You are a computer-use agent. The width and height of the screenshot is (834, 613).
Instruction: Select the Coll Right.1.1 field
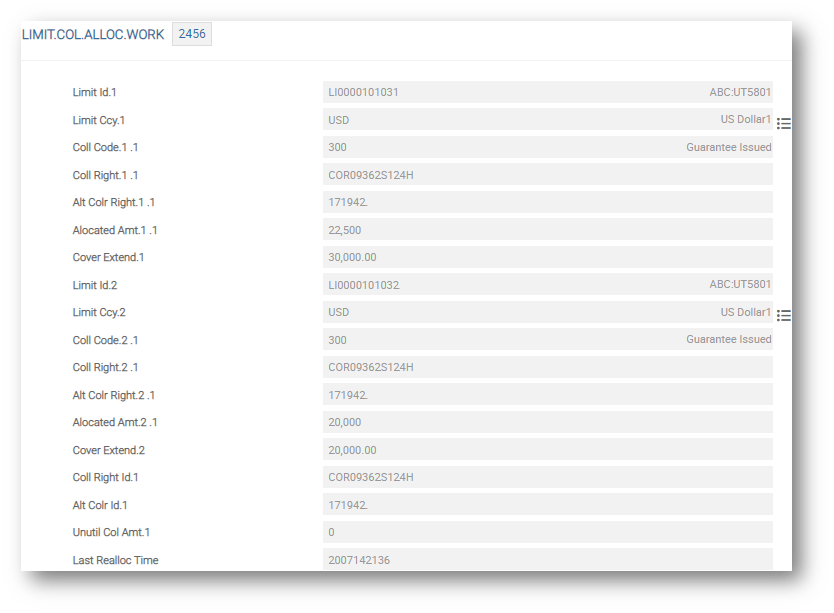click(547, 175)
